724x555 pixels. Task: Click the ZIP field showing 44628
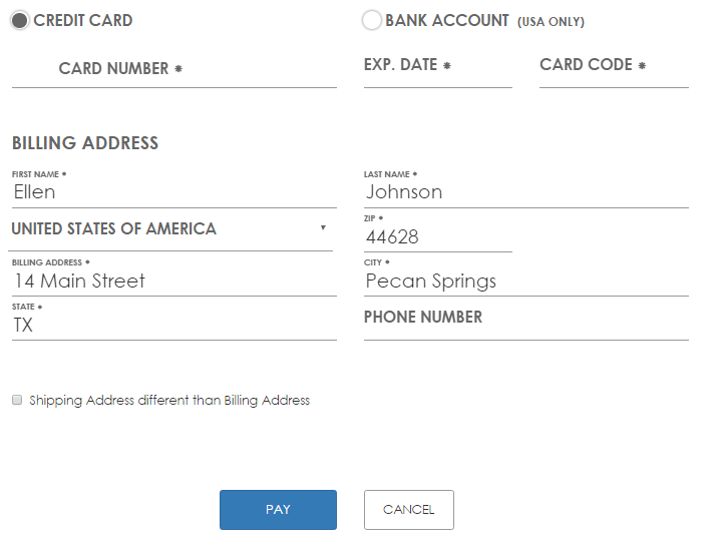[x=437, y=237]
